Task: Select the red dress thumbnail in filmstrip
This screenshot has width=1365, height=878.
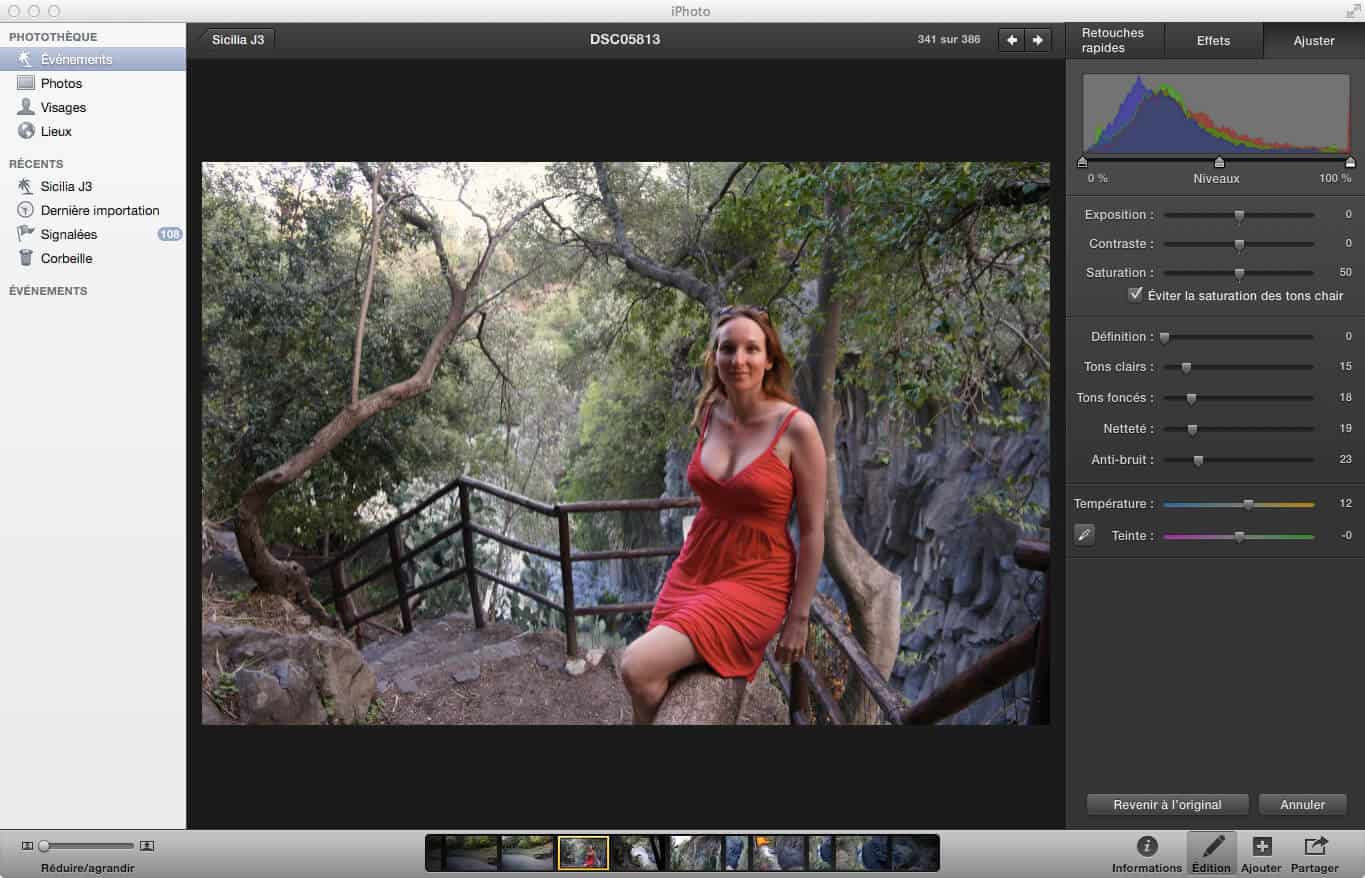Action: click(583, 853)
